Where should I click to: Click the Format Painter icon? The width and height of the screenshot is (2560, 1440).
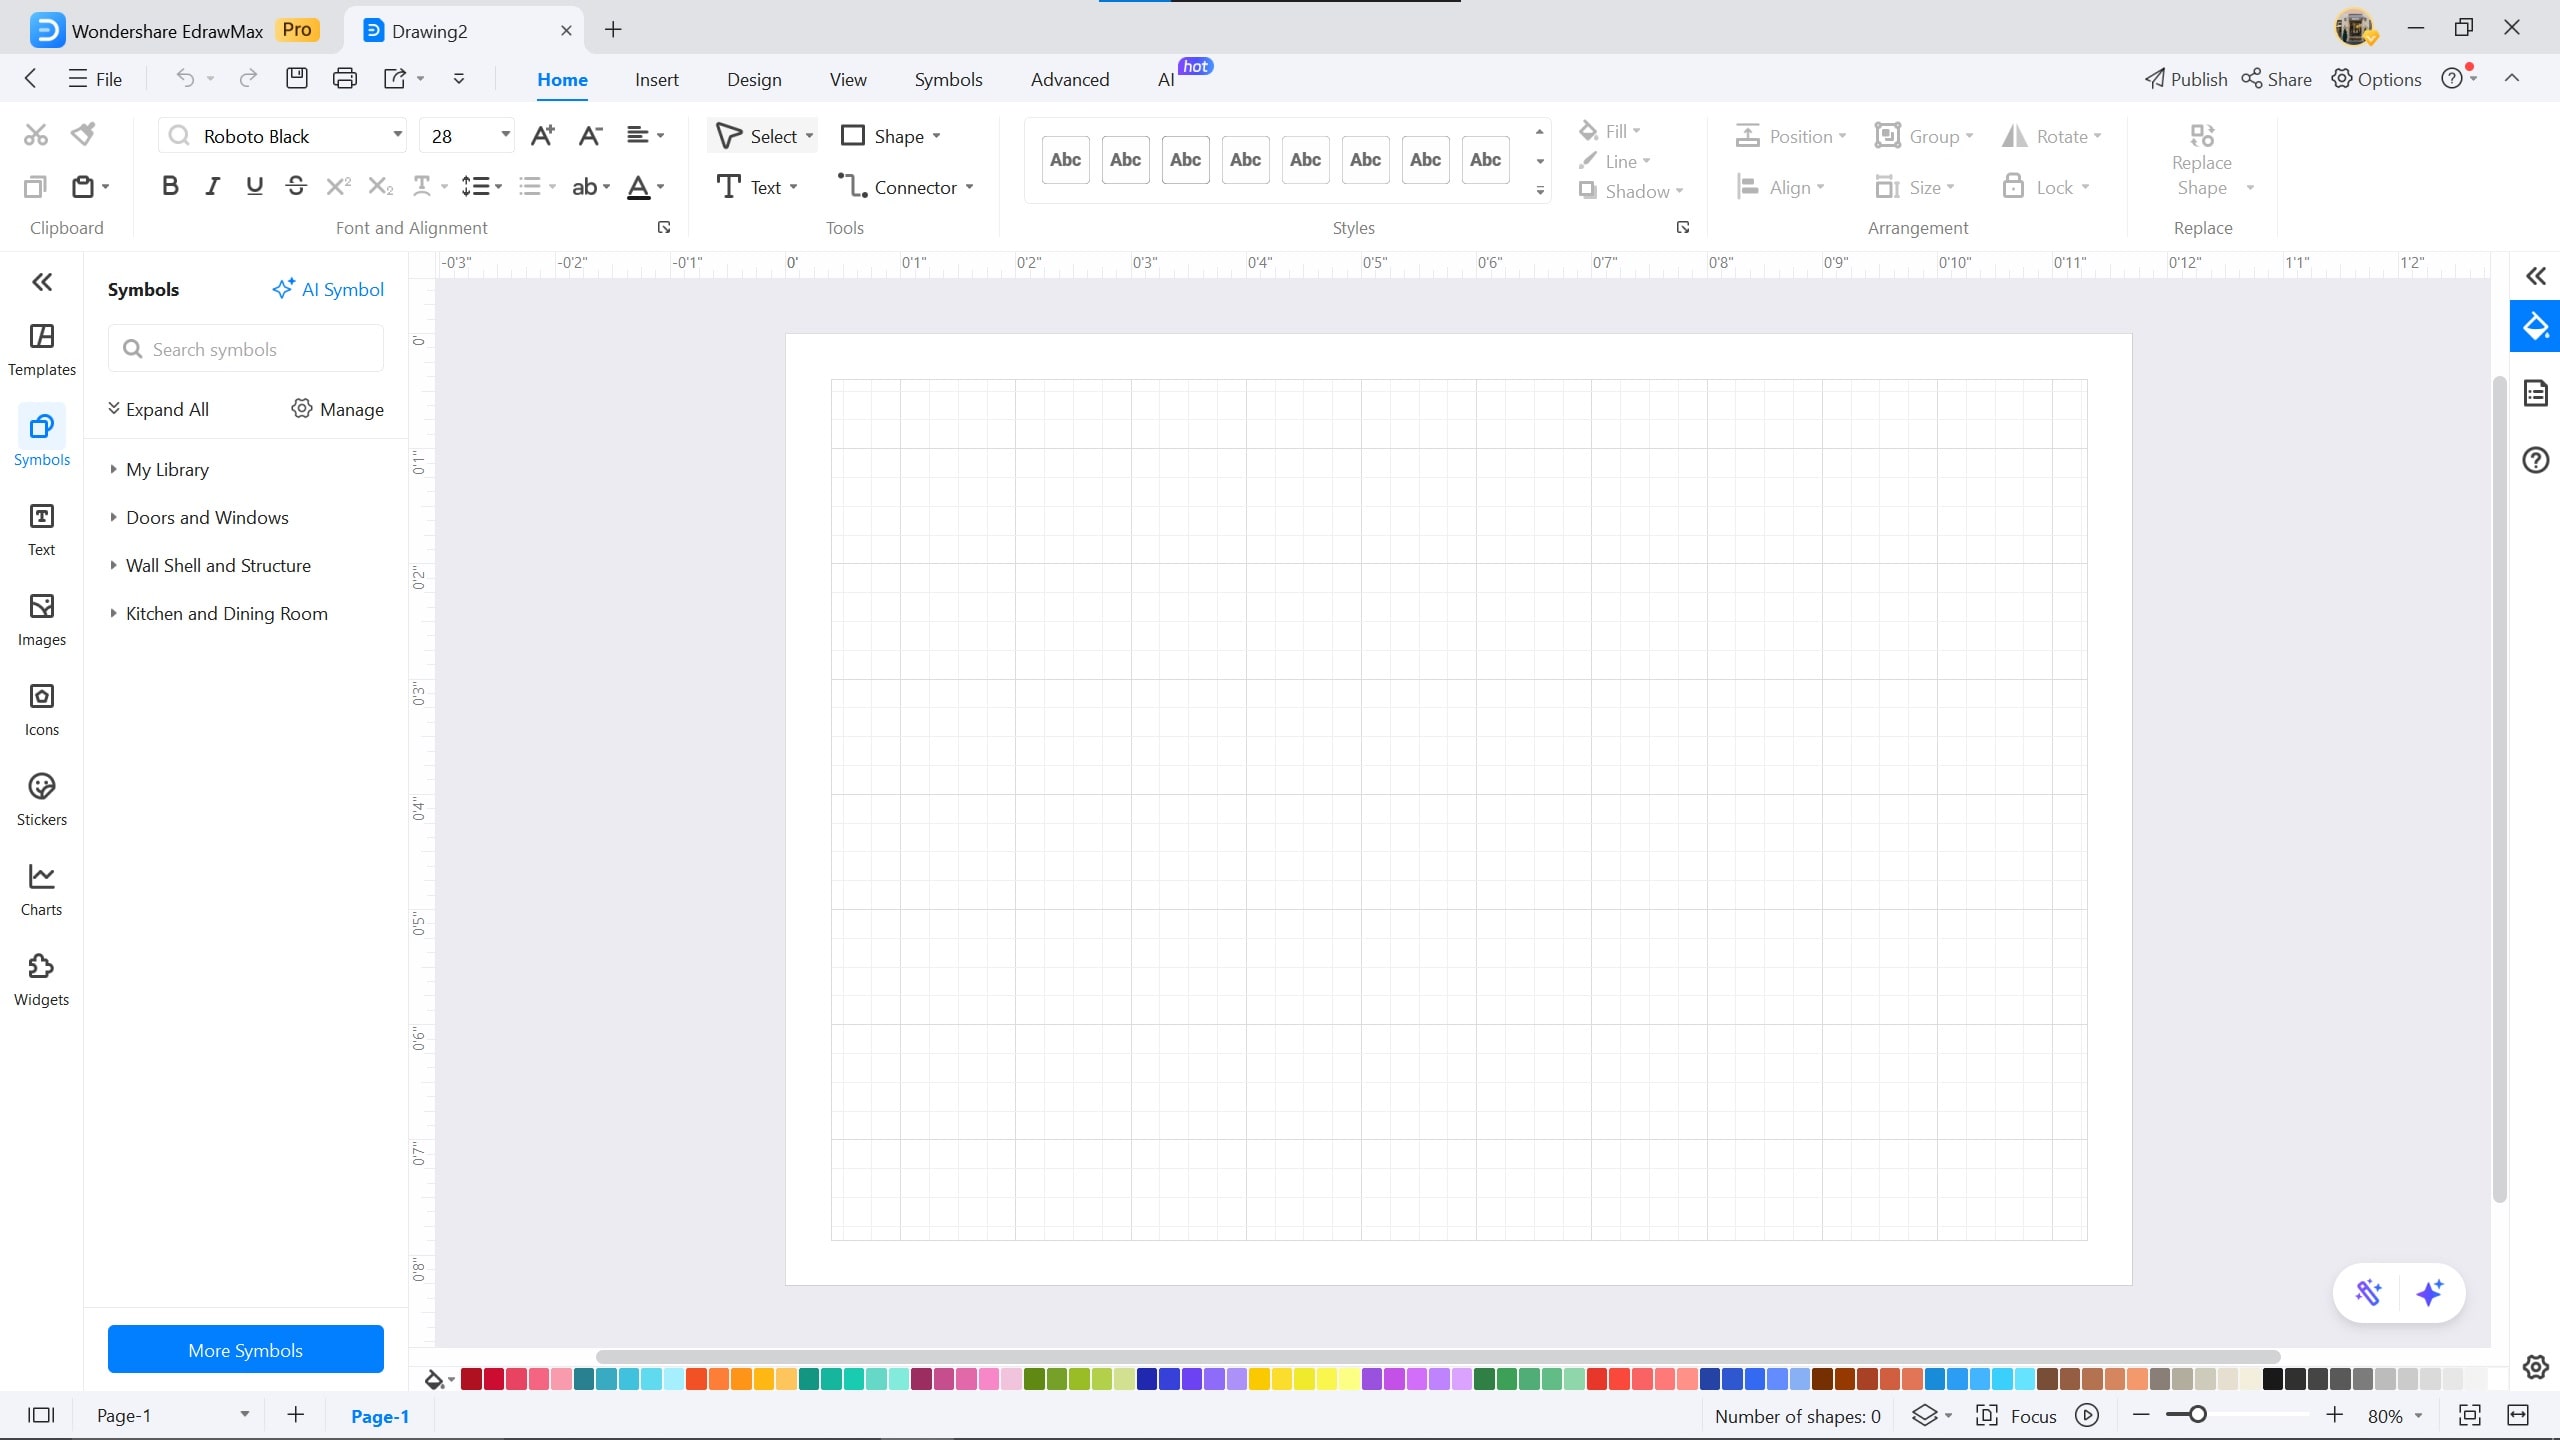84,134
